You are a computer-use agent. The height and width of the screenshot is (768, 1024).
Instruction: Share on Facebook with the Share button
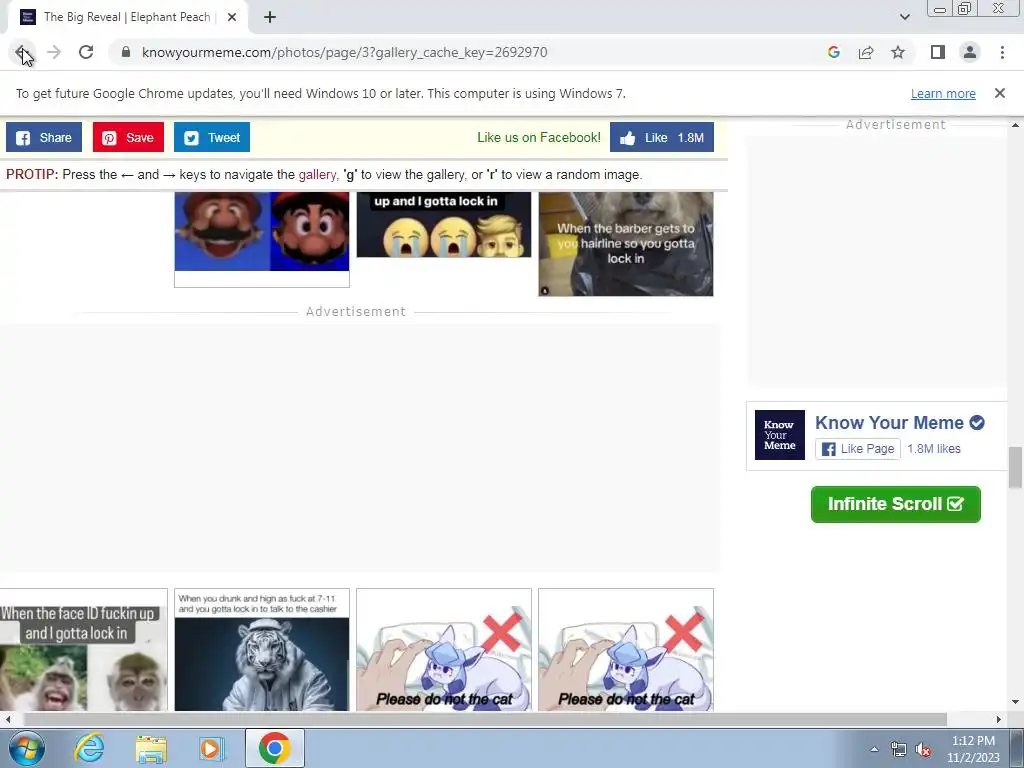(44, 137)
